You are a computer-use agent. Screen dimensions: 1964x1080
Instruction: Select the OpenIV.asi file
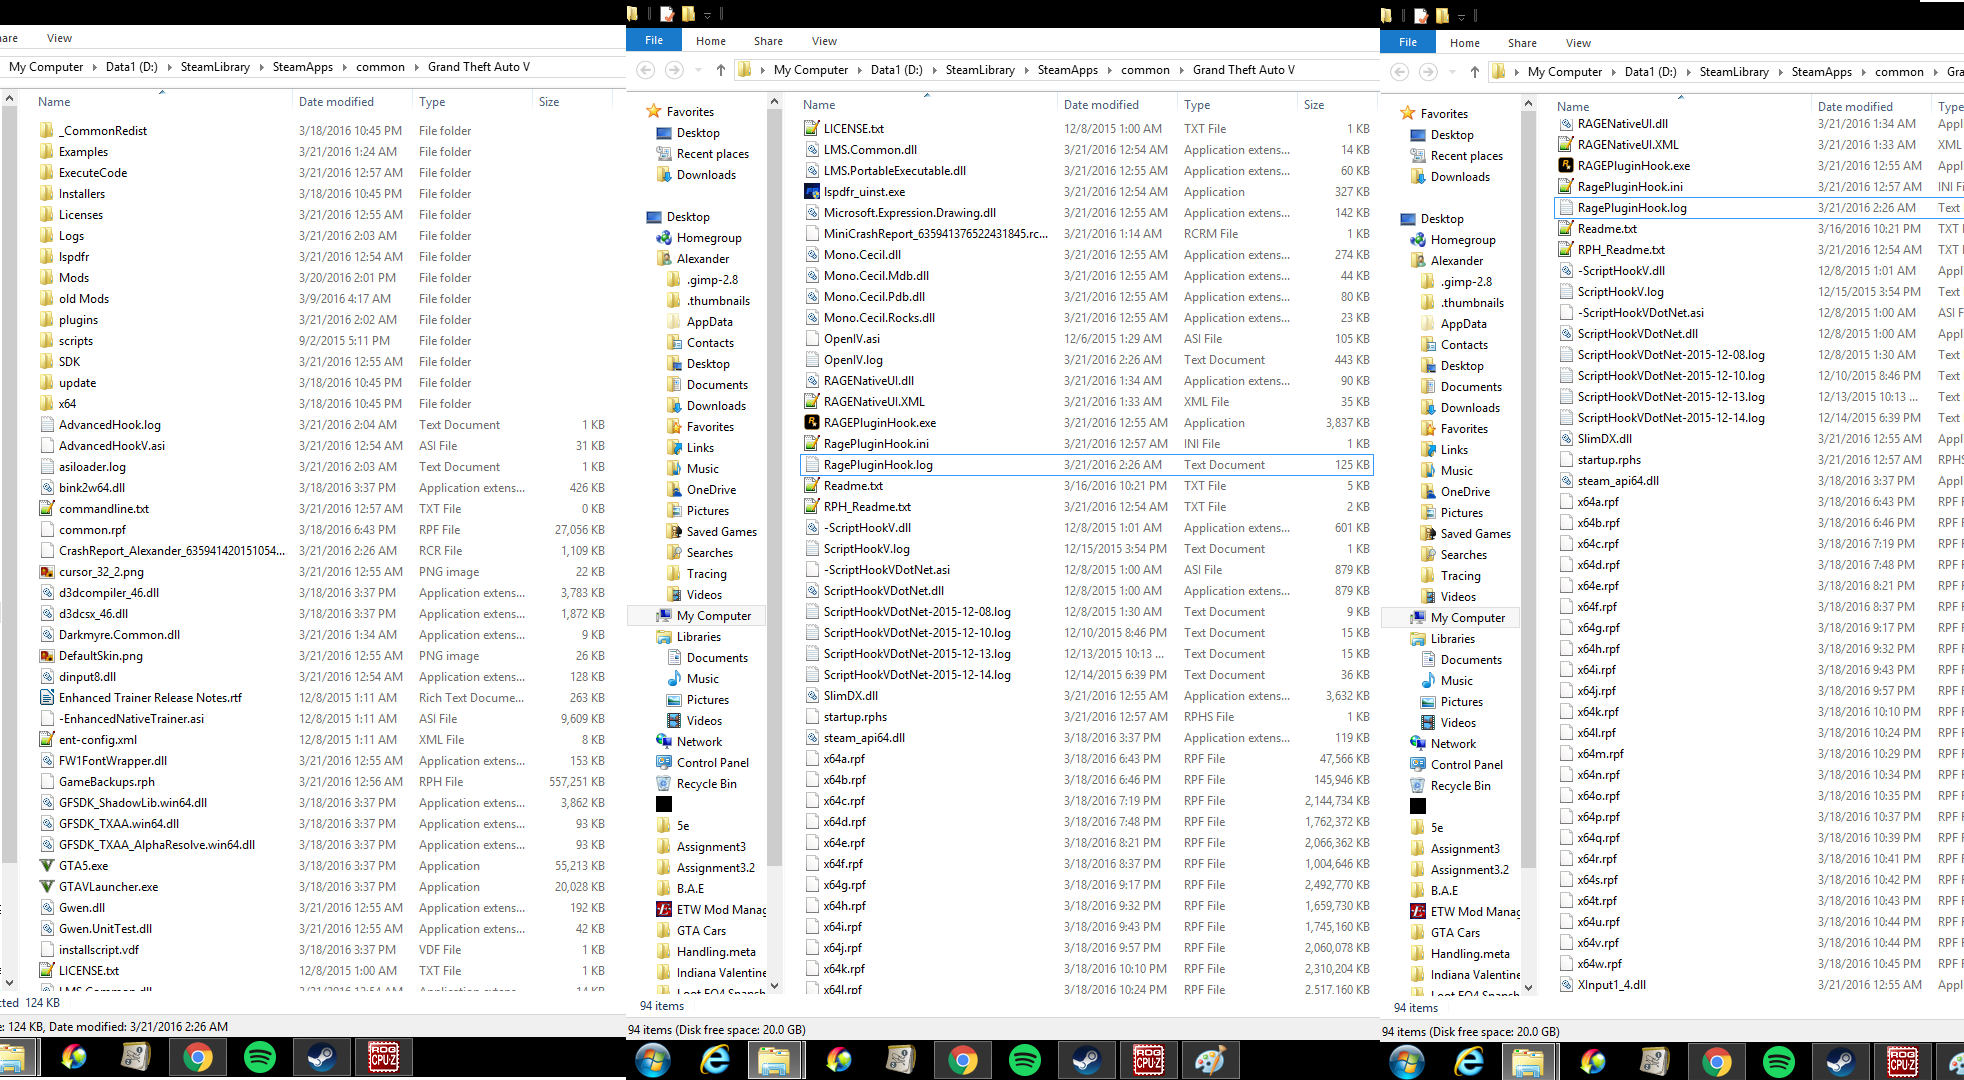(851, 339)
